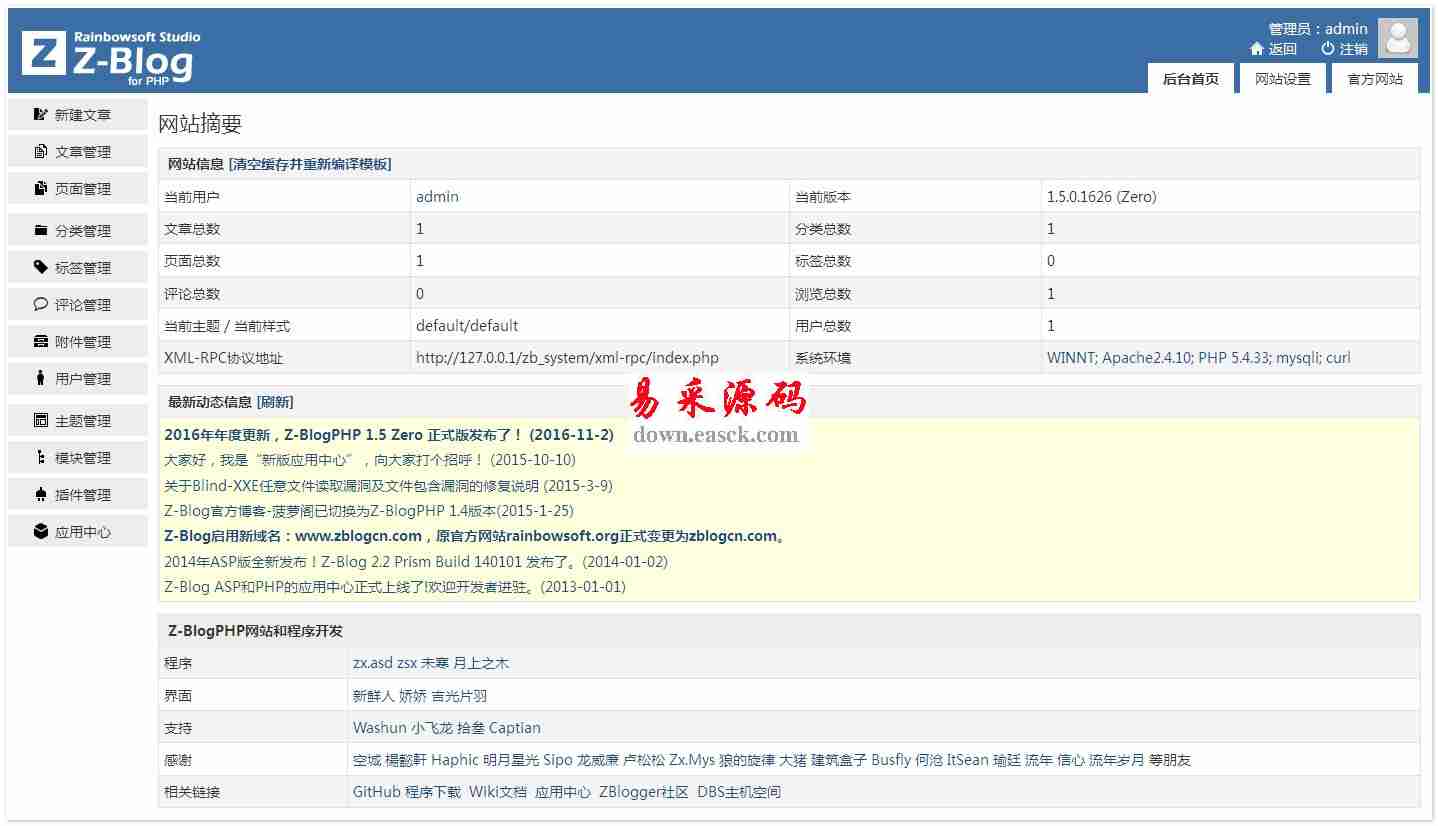Go to 文章管理 in the sidebar
The height and width of the screenshot is (826, 1438).
tap(77, 152)
